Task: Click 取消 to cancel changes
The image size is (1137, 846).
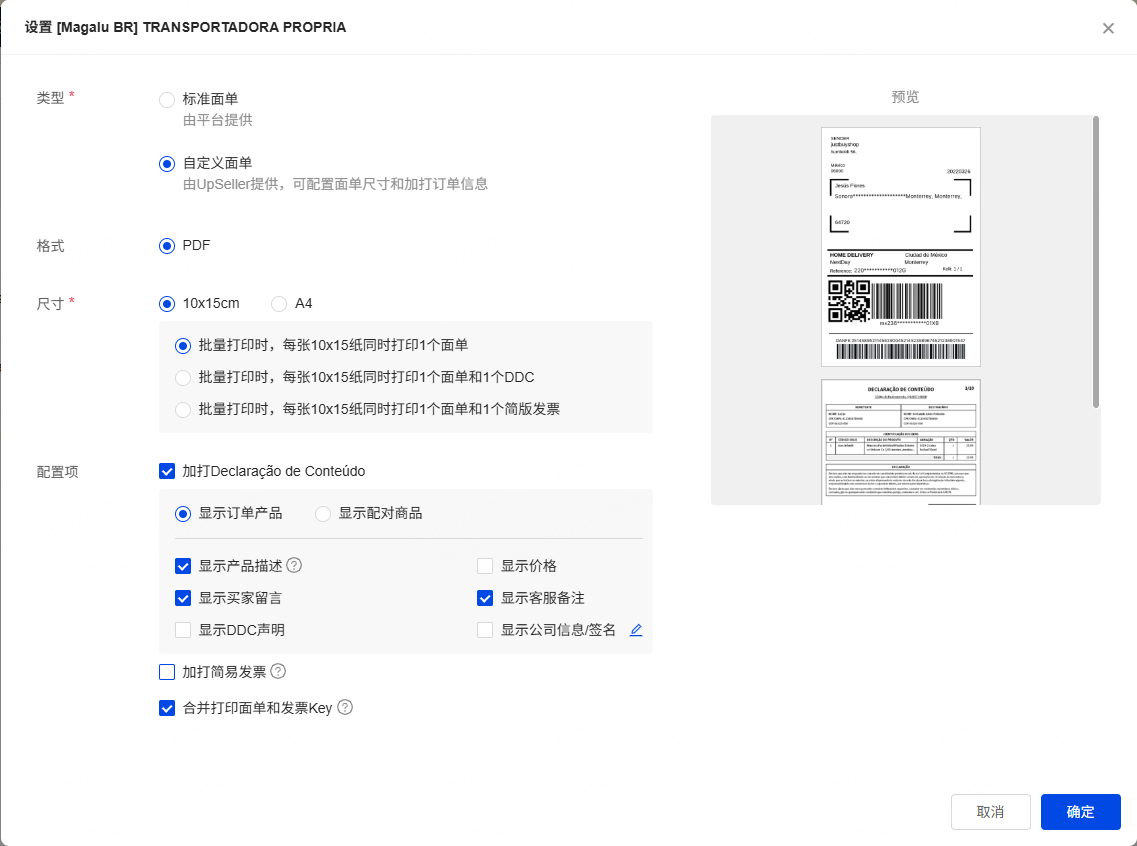Action: (990, 812)
